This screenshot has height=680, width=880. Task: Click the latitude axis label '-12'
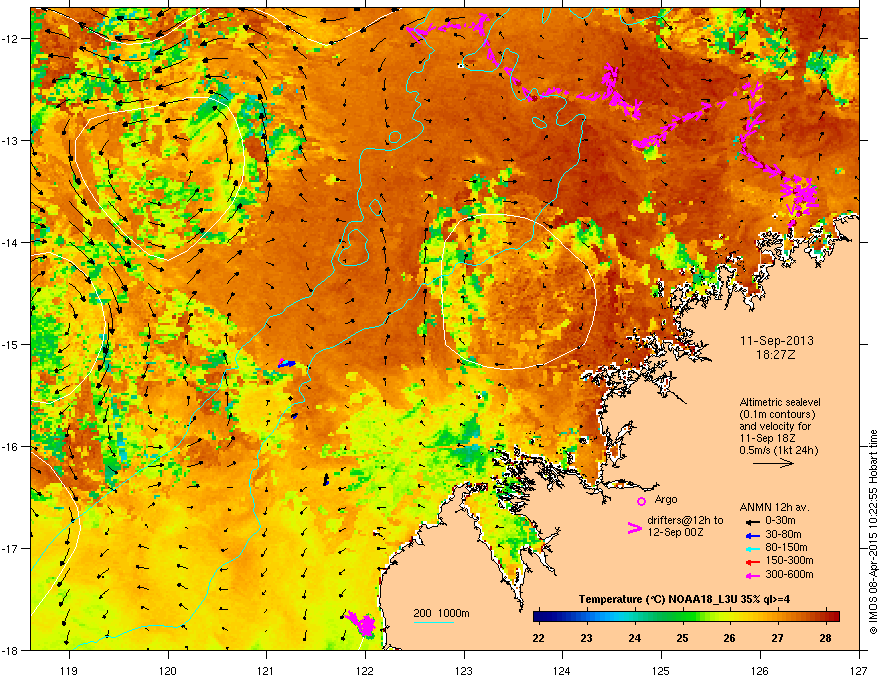pyautogui.click(x=10, y=38)
